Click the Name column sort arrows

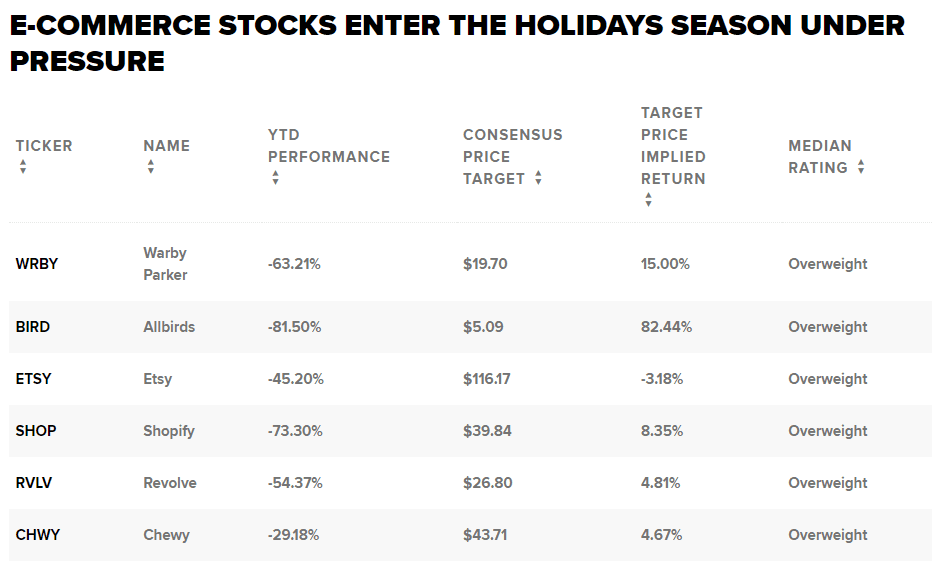pos(151,167)
